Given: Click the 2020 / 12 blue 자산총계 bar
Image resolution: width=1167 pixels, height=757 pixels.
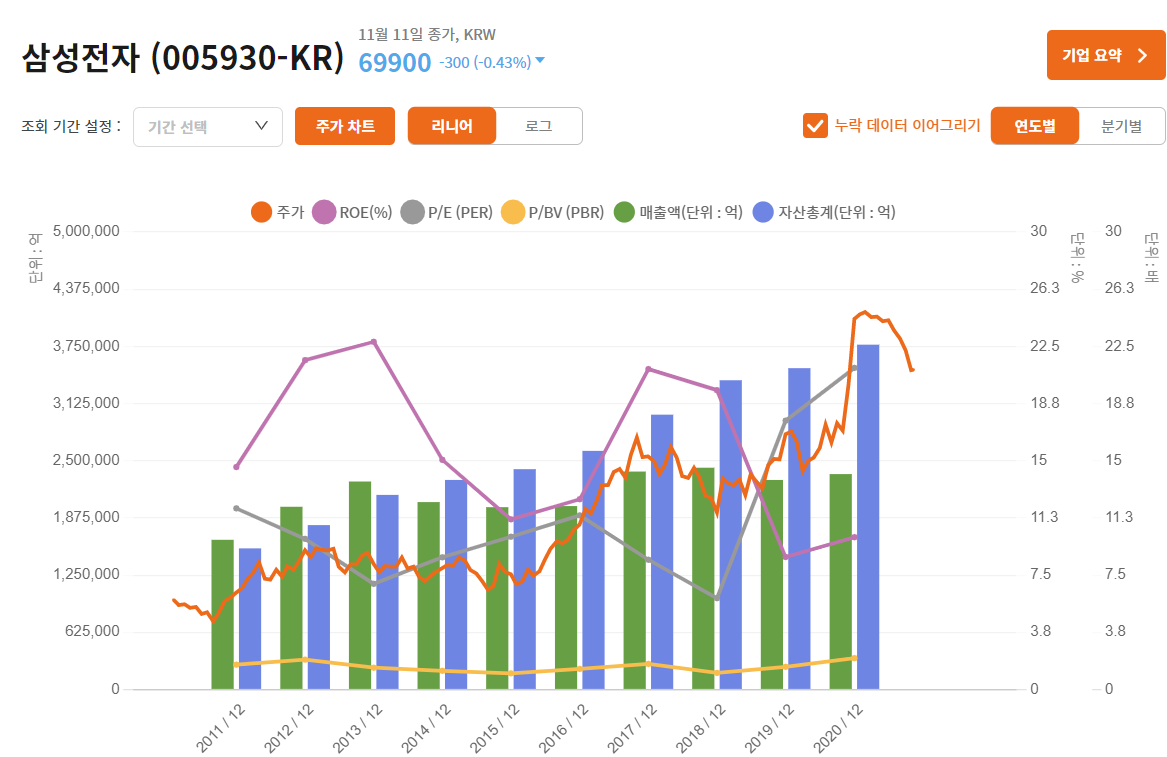Looking at the screenshot, I should tap(868, 517).
